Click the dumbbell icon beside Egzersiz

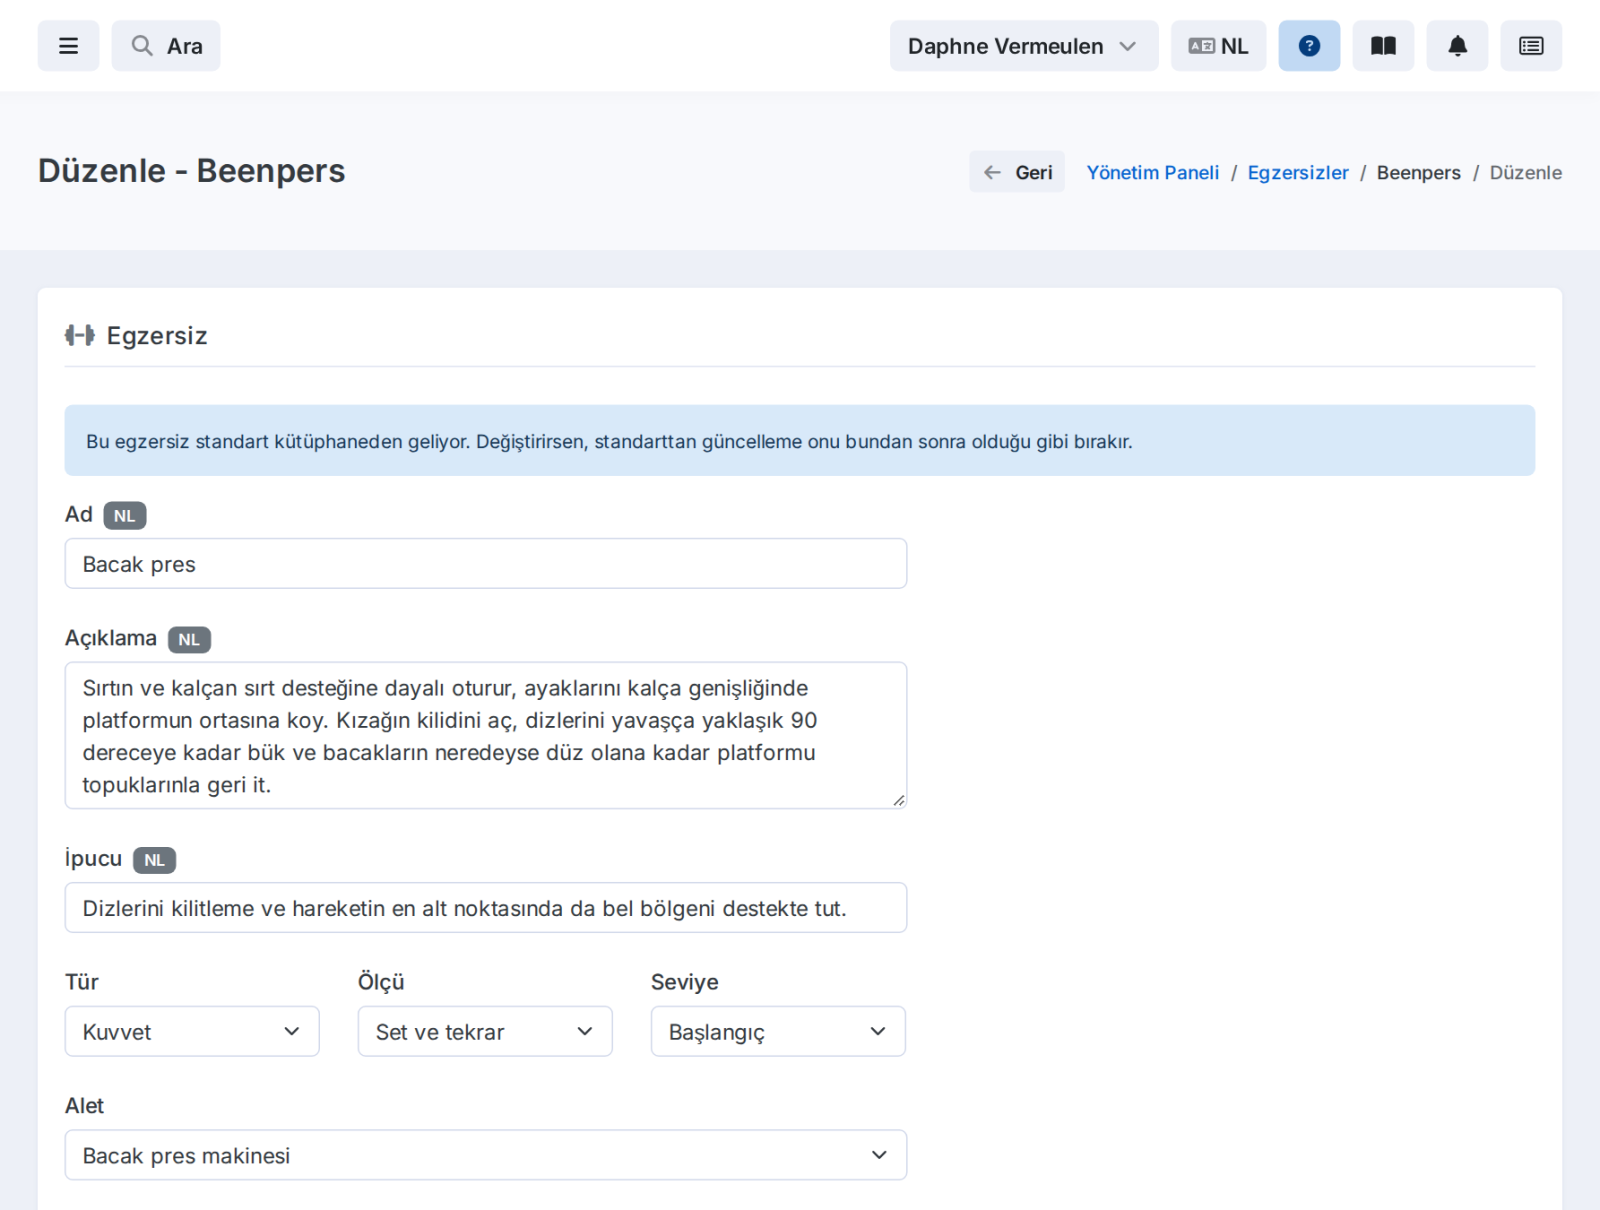(80, 335)
